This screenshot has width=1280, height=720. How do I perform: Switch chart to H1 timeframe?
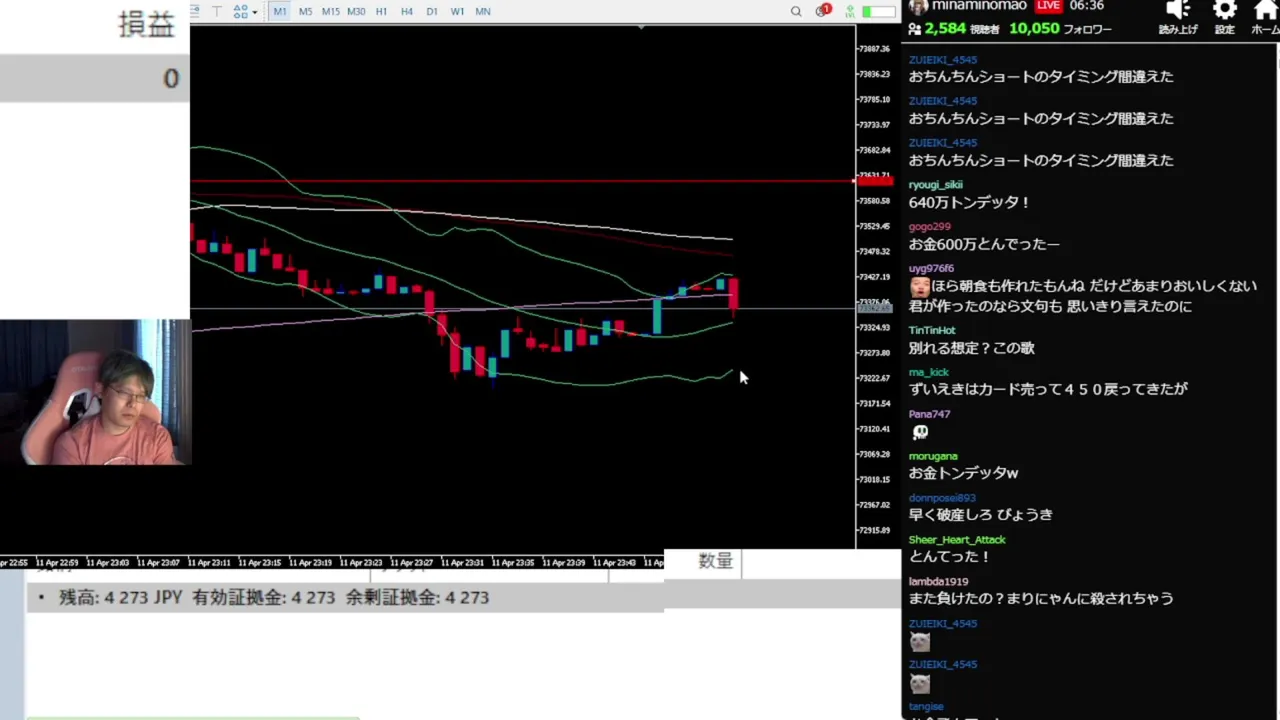click(x=381, y=11)
